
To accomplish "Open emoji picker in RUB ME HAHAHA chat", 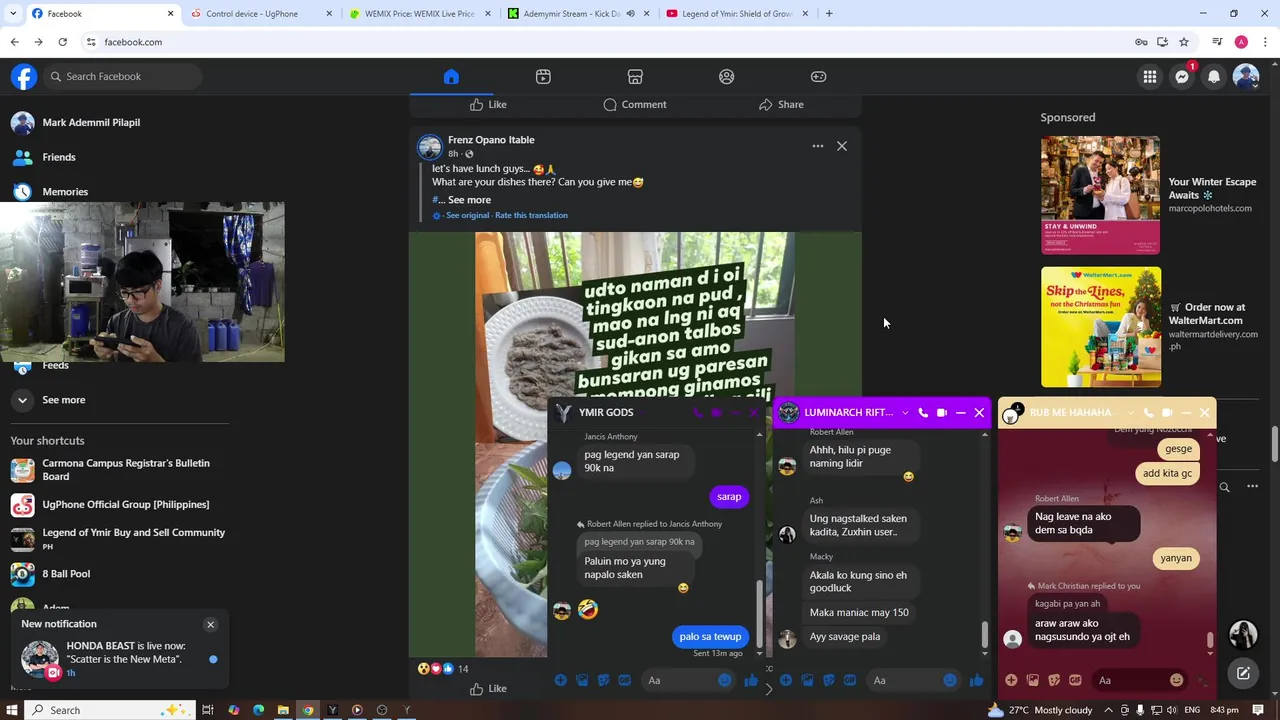I will tap(1176, 681).
